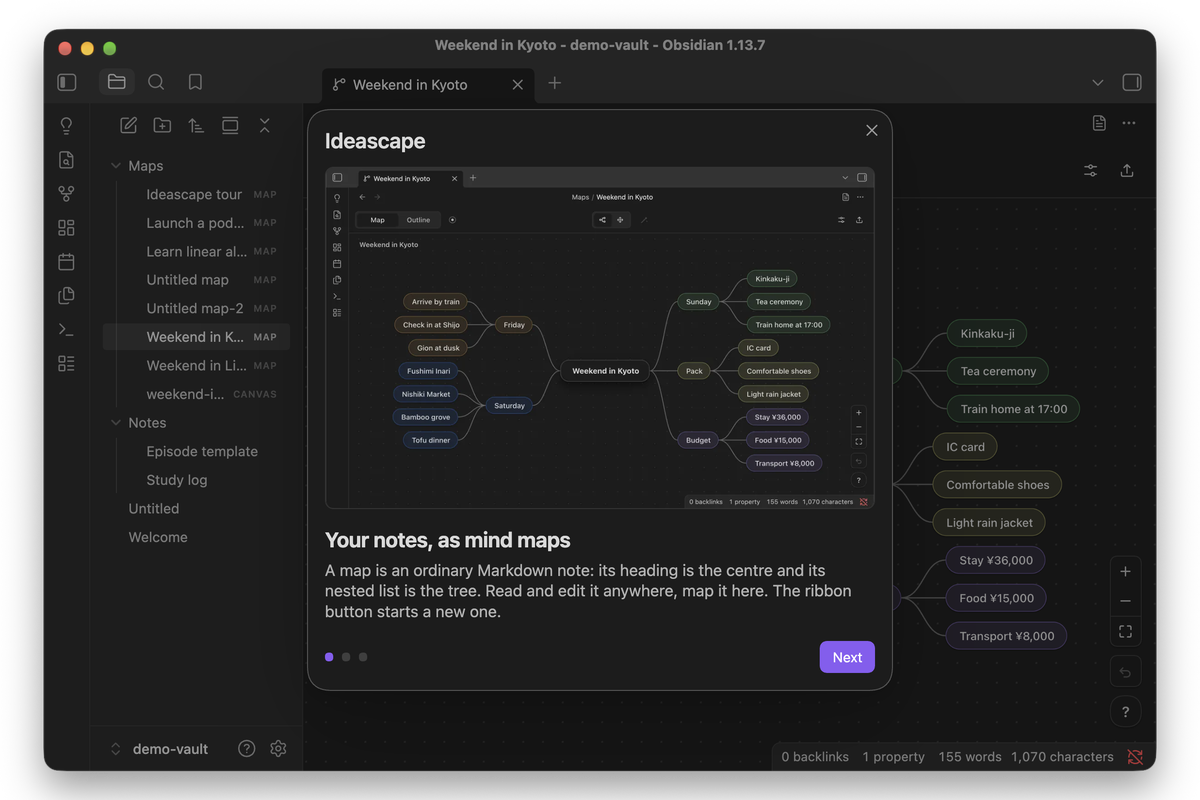This screenshot has width=1200, height=800.
Task: Open the bookmarks icon
Action: click(x=195, y=82)
